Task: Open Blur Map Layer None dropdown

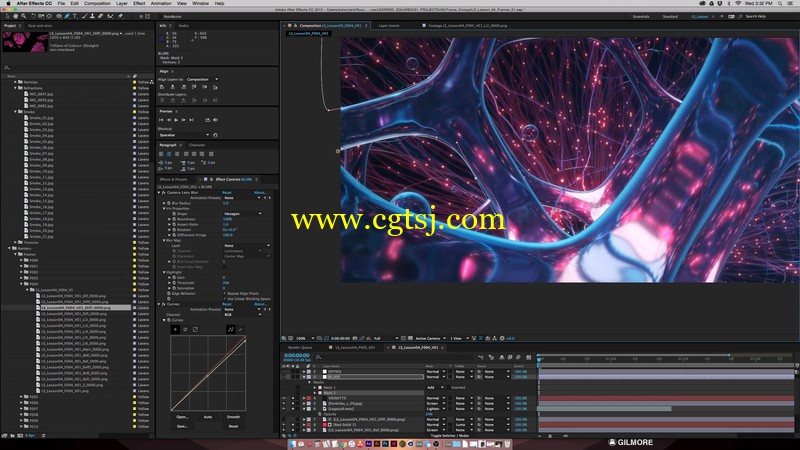Action: (x=247, y=245)
